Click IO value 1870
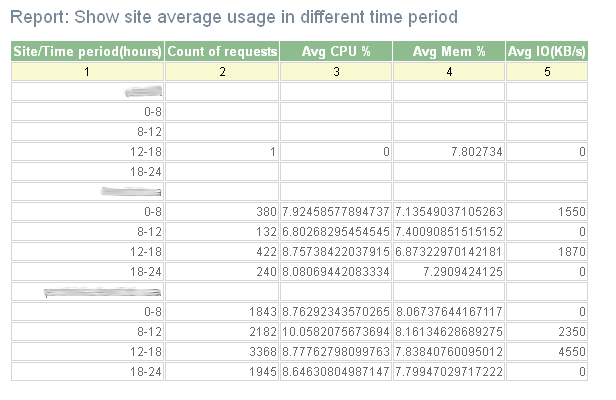The height and width of the screenshot is (400, 616). [x=572, y=252]
